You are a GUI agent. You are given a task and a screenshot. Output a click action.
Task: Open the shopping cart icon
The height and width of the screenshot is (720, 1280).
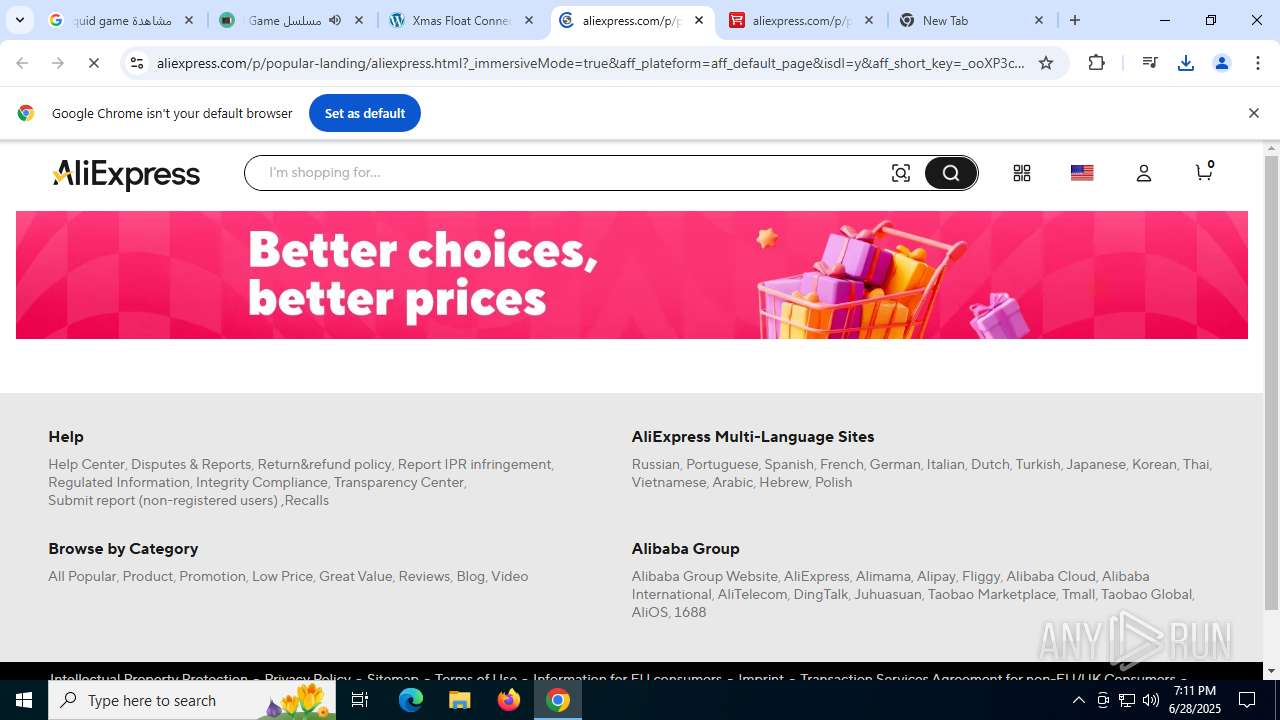(1204, 171)
